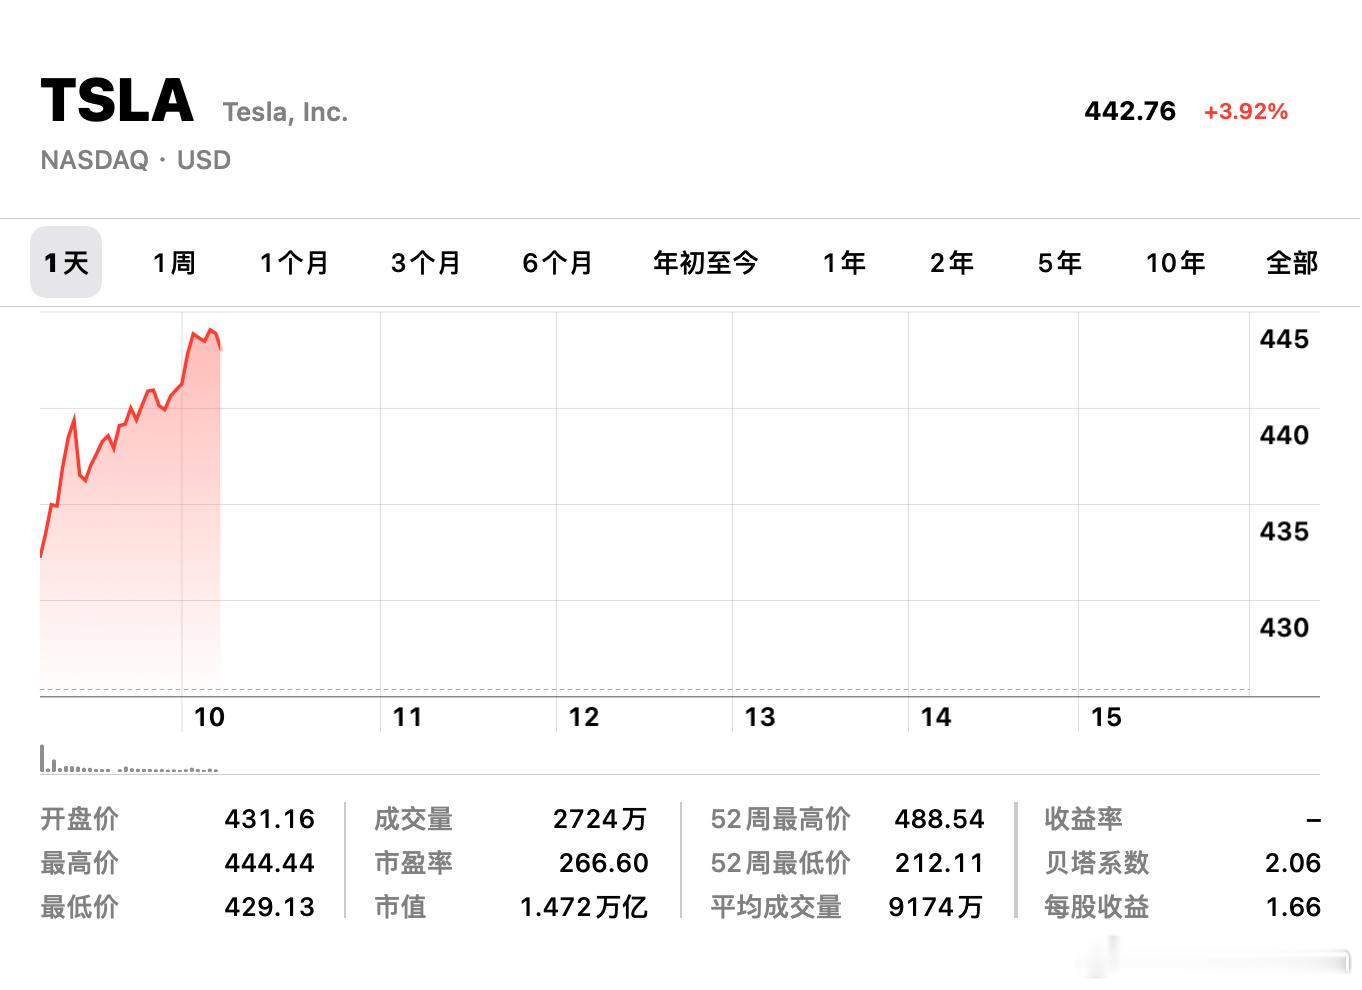
Task: Click the NASDAQ · USD exchange label
Action: 136,160
